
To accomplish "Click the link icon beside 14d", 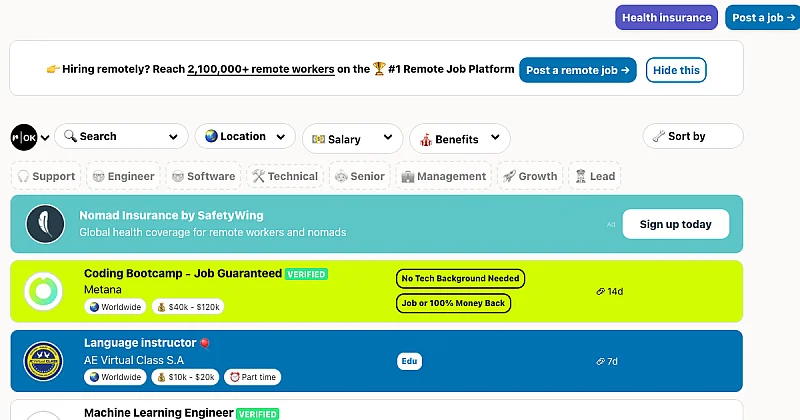I will pos(600,292).
